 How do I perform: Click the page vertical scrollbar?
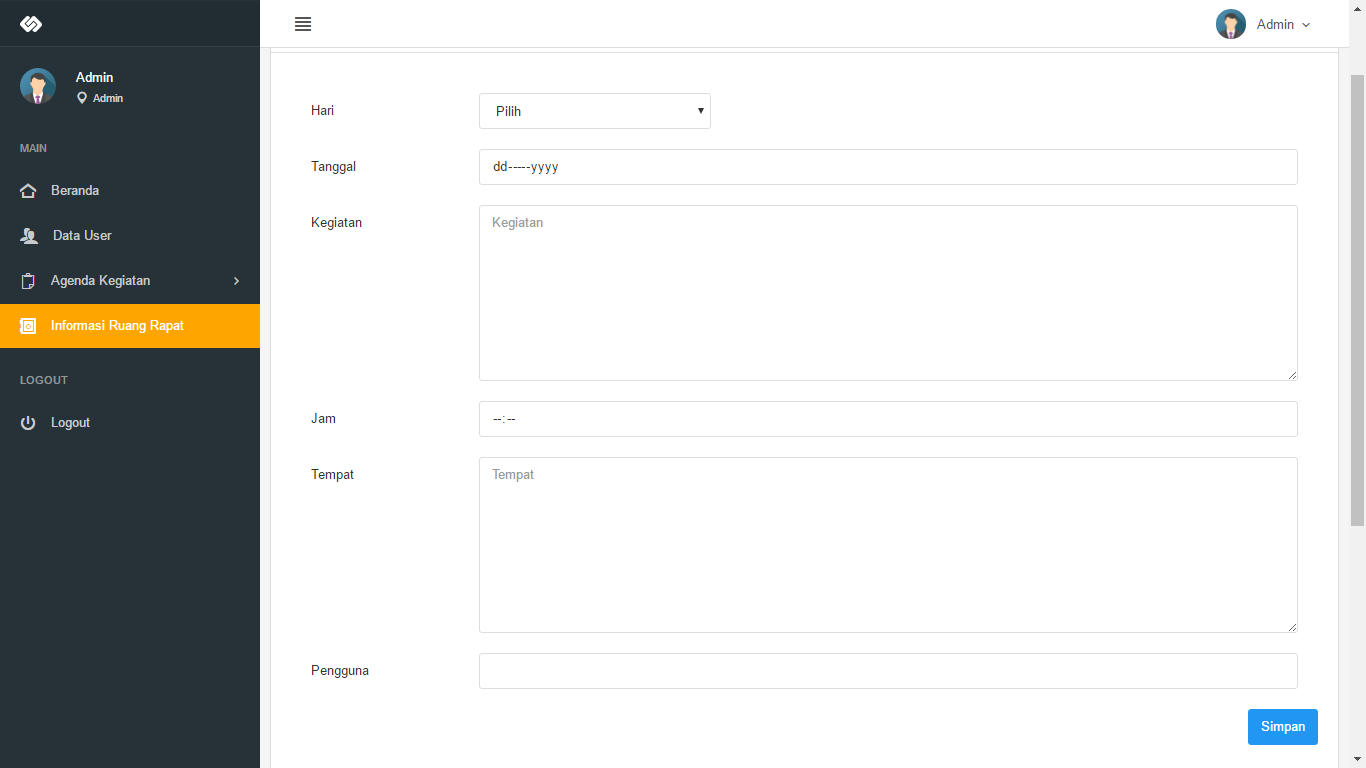[1357, 300]
